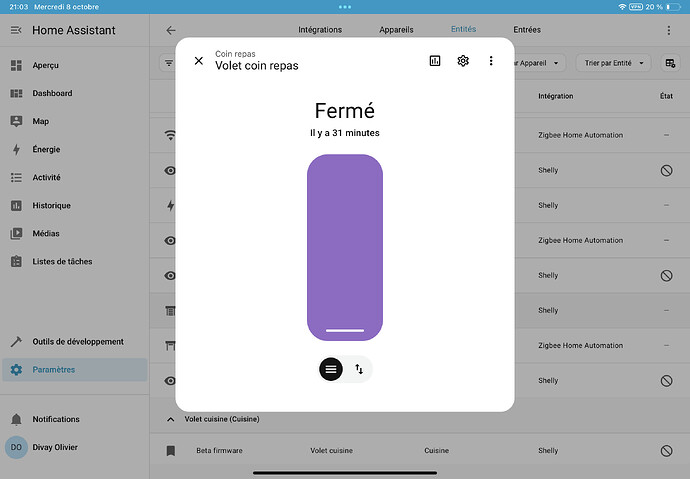Switch to Appareils tab
This screenshot has height=479, width=690.
tap(396, 29)
